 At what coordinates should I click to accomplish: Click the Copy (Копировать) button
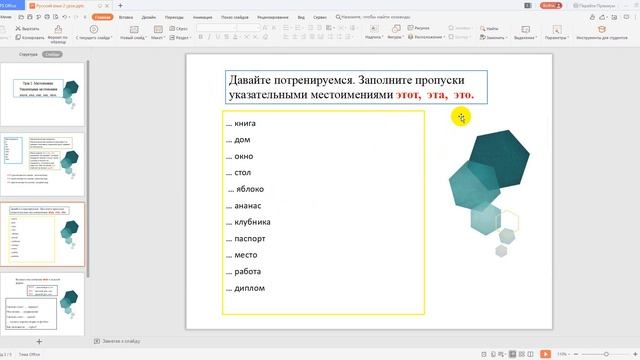pos(30,38)
